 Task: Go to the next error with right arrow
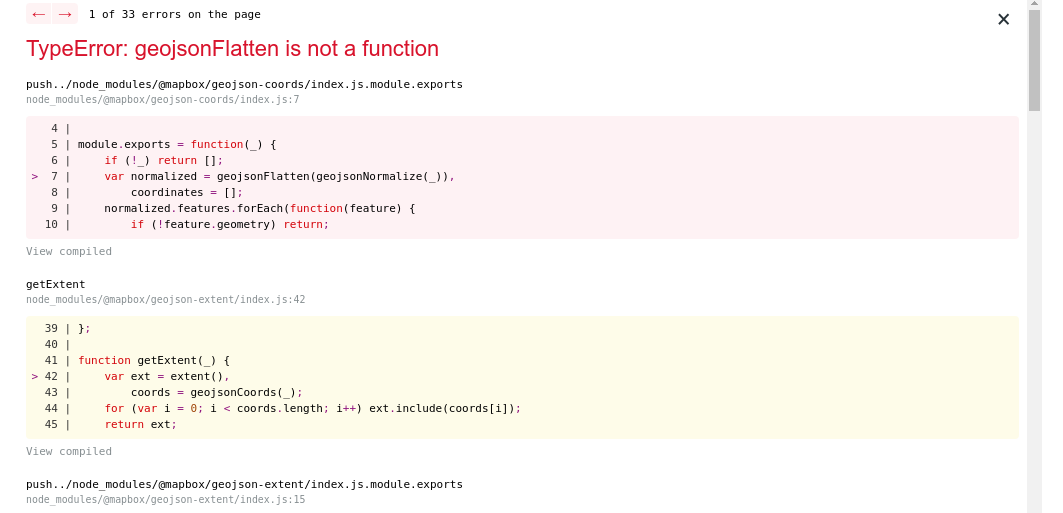[x=65, y=14]
